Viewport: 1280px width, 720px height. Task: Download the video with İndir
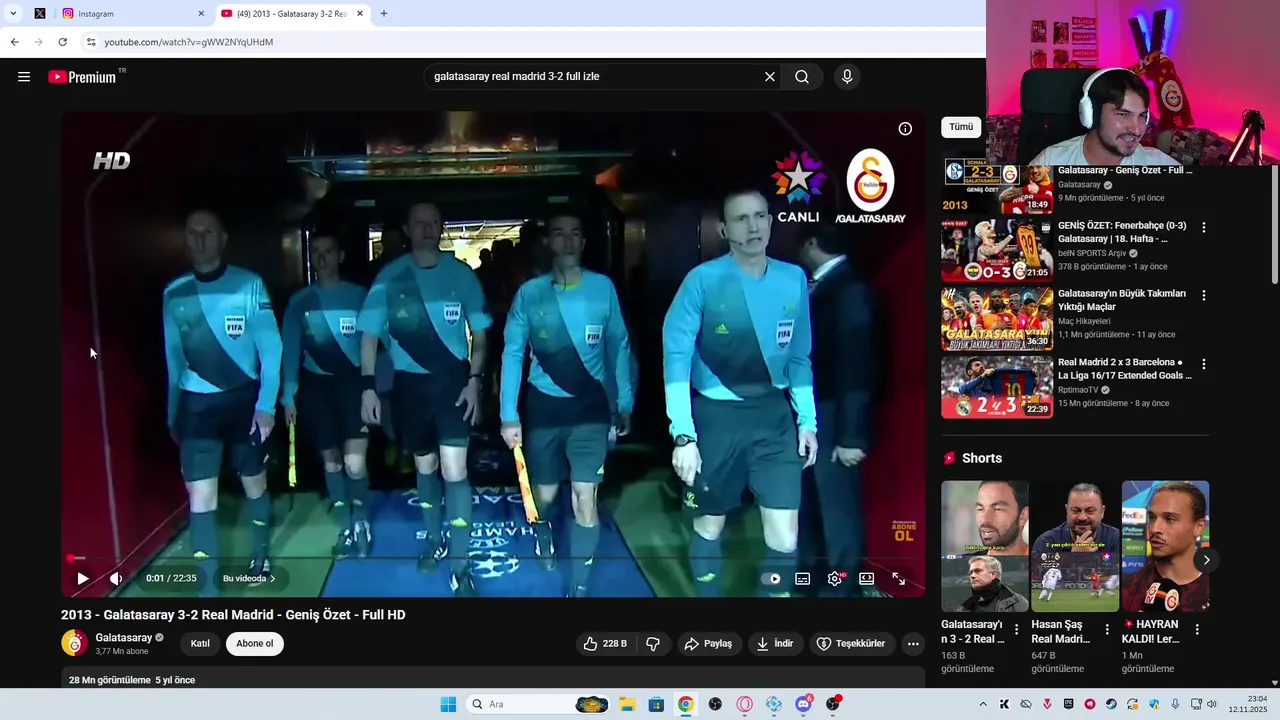(775, 644)
